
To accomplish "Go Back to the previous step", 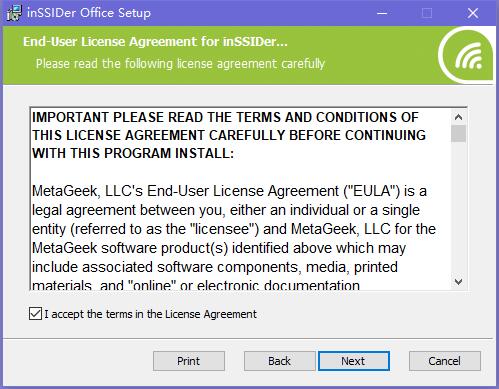I will point(279,361).
